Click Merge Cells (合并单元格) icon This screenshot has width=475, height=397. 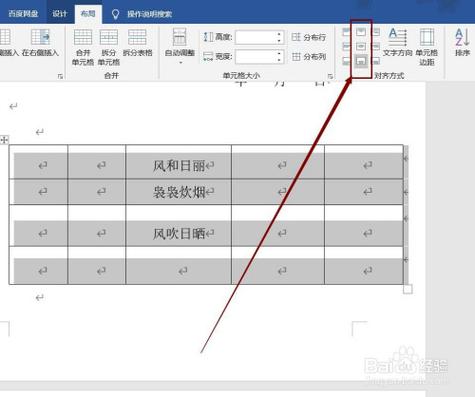[x=83, y=37]
